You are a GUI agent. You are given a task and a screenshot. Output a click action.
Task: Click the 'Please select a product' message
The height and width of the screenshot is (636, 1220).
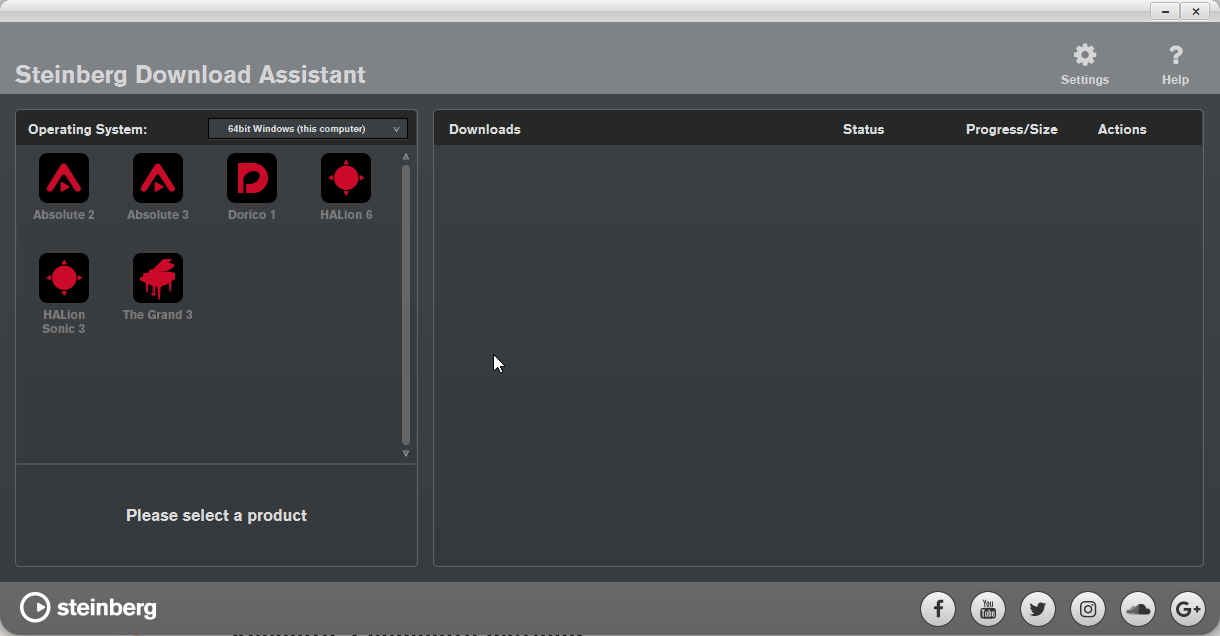pos(216,515)
